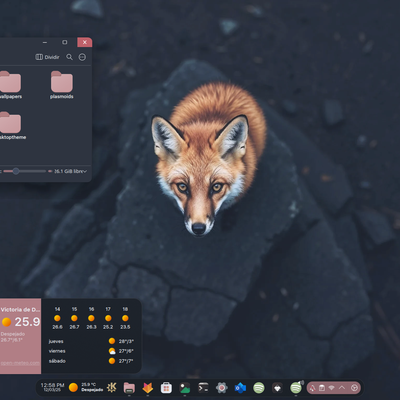Click the big sun icon beside 25.9
Screen dimensions: 400x400
coord(7,322)
